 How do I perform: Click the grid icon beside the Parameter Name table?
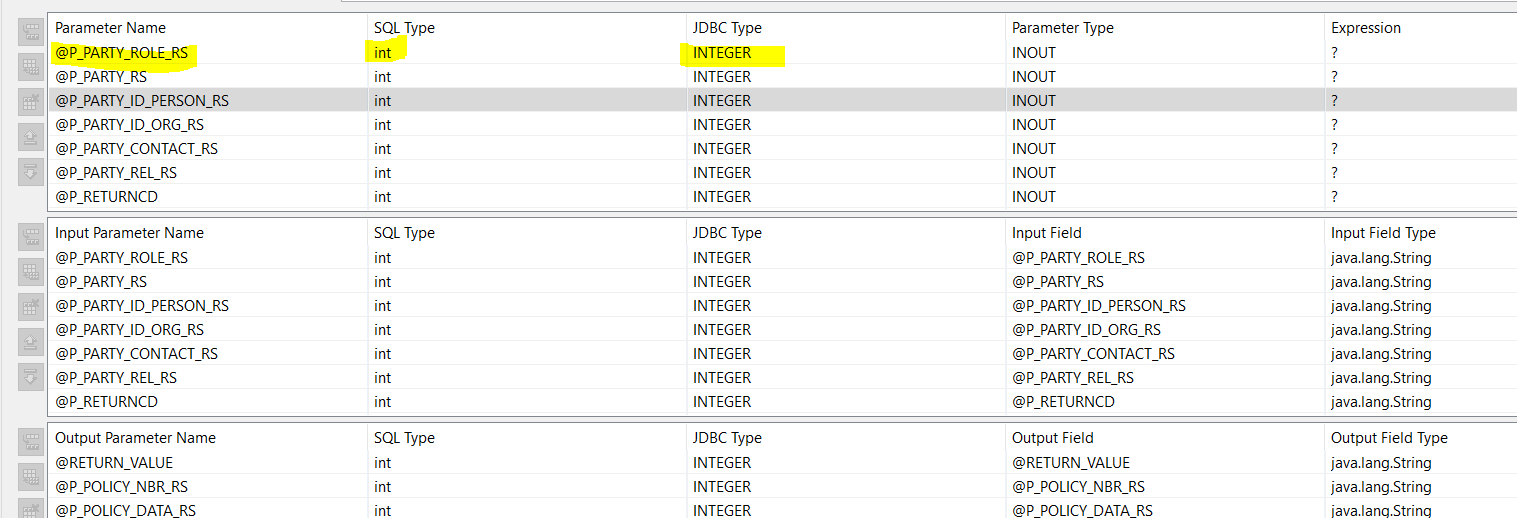click(x=30, y=67)
